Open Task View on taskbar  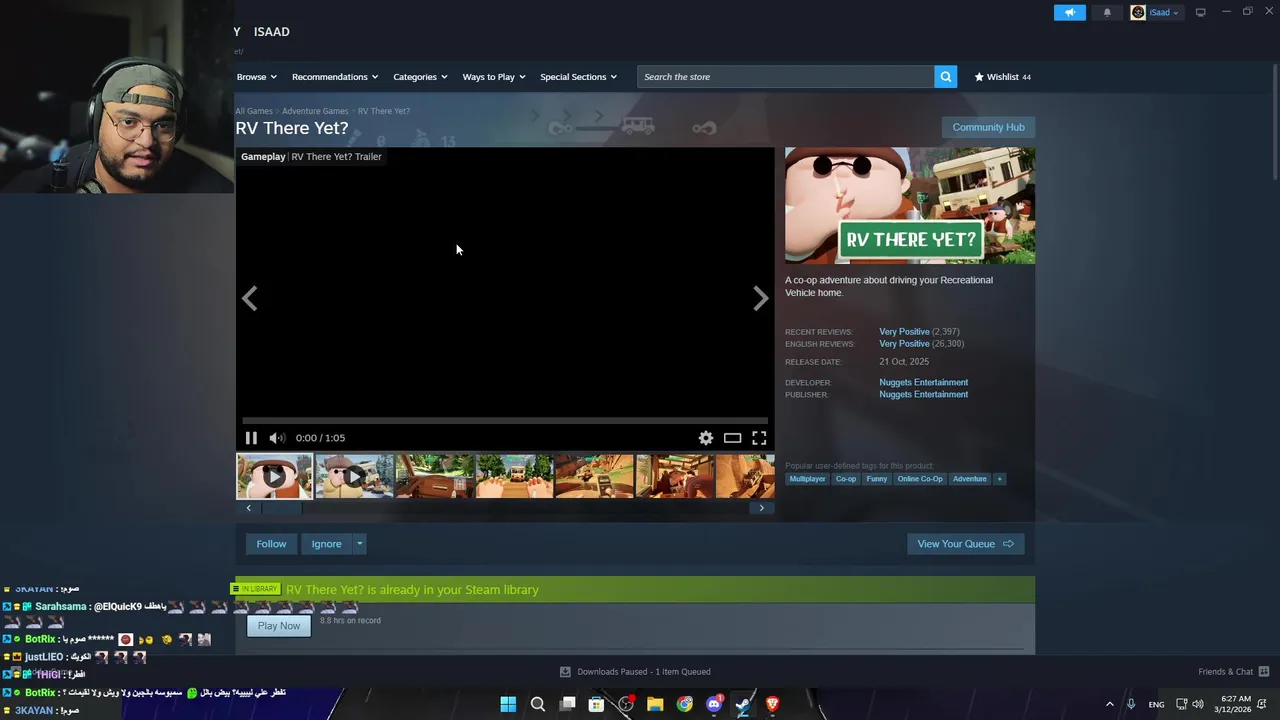point(567,704)
